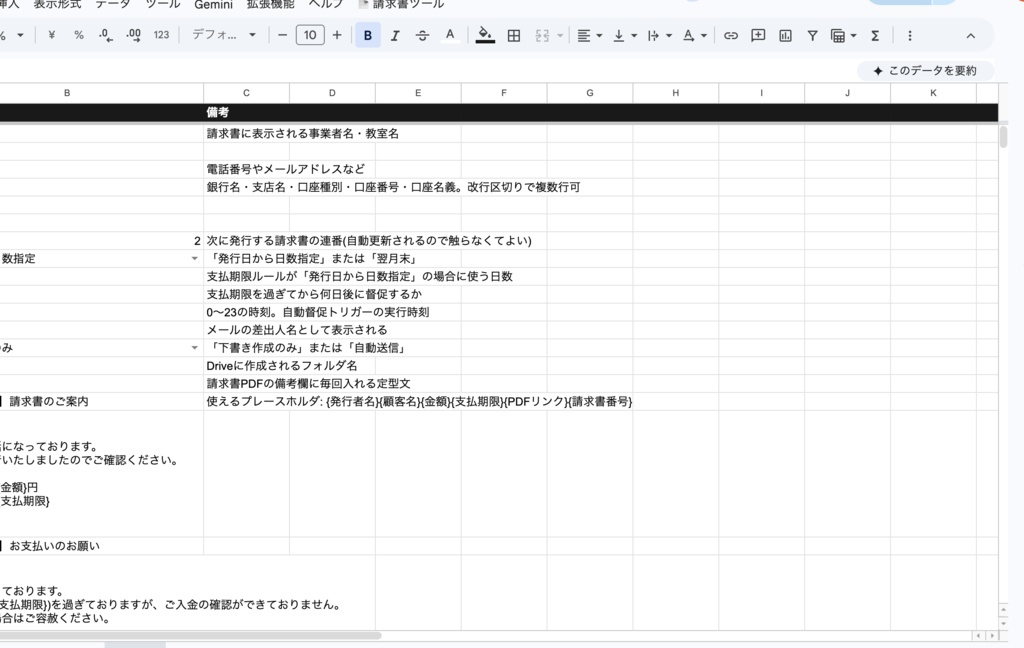Image resolution: width=1024 pixels, height=648 pixels.
Task: Click the text wrapping icon
Action: pyautogui.click(x=653, y=35)
